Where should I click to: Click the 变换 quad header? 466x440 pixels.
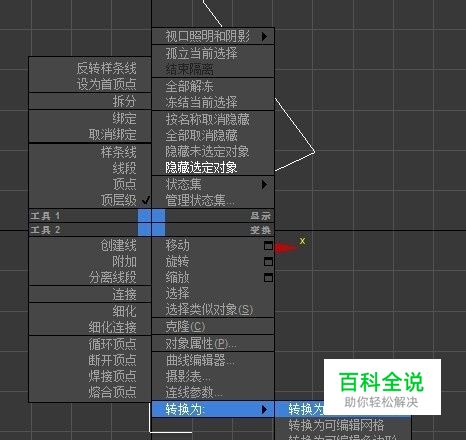260,230
